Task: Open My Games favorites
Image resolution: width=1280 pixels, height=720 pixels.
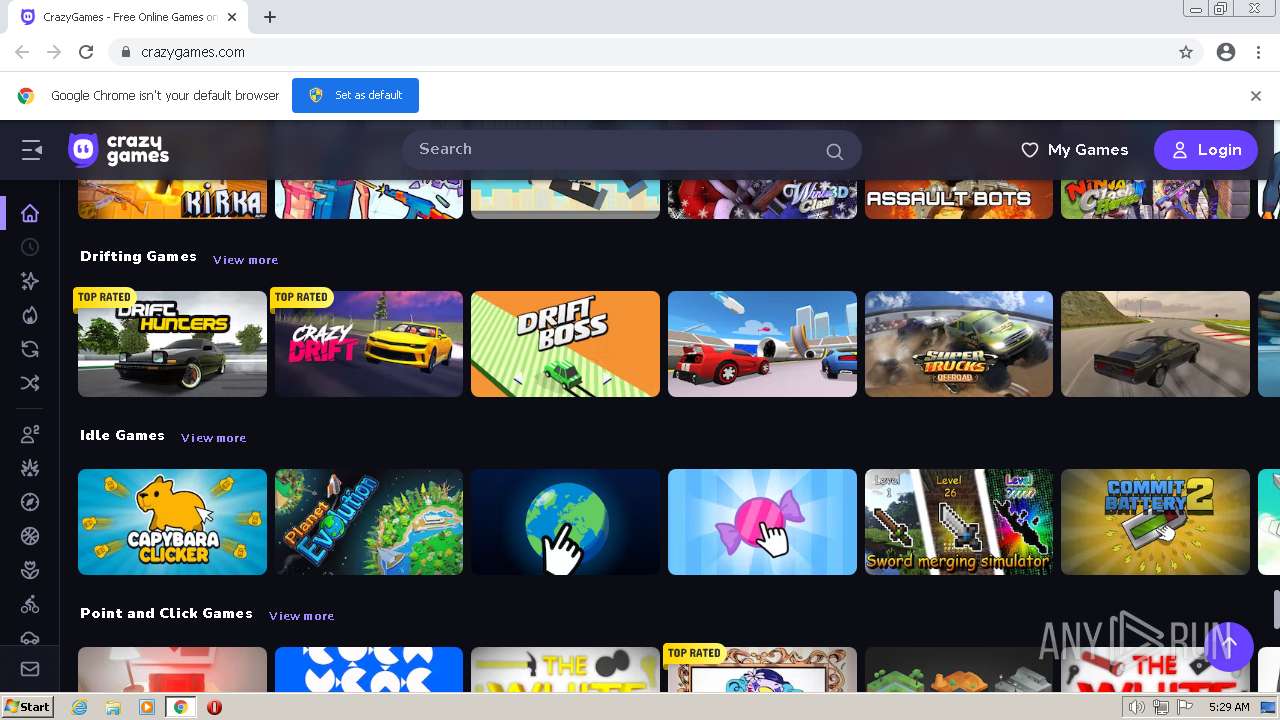Action: 1074,150
